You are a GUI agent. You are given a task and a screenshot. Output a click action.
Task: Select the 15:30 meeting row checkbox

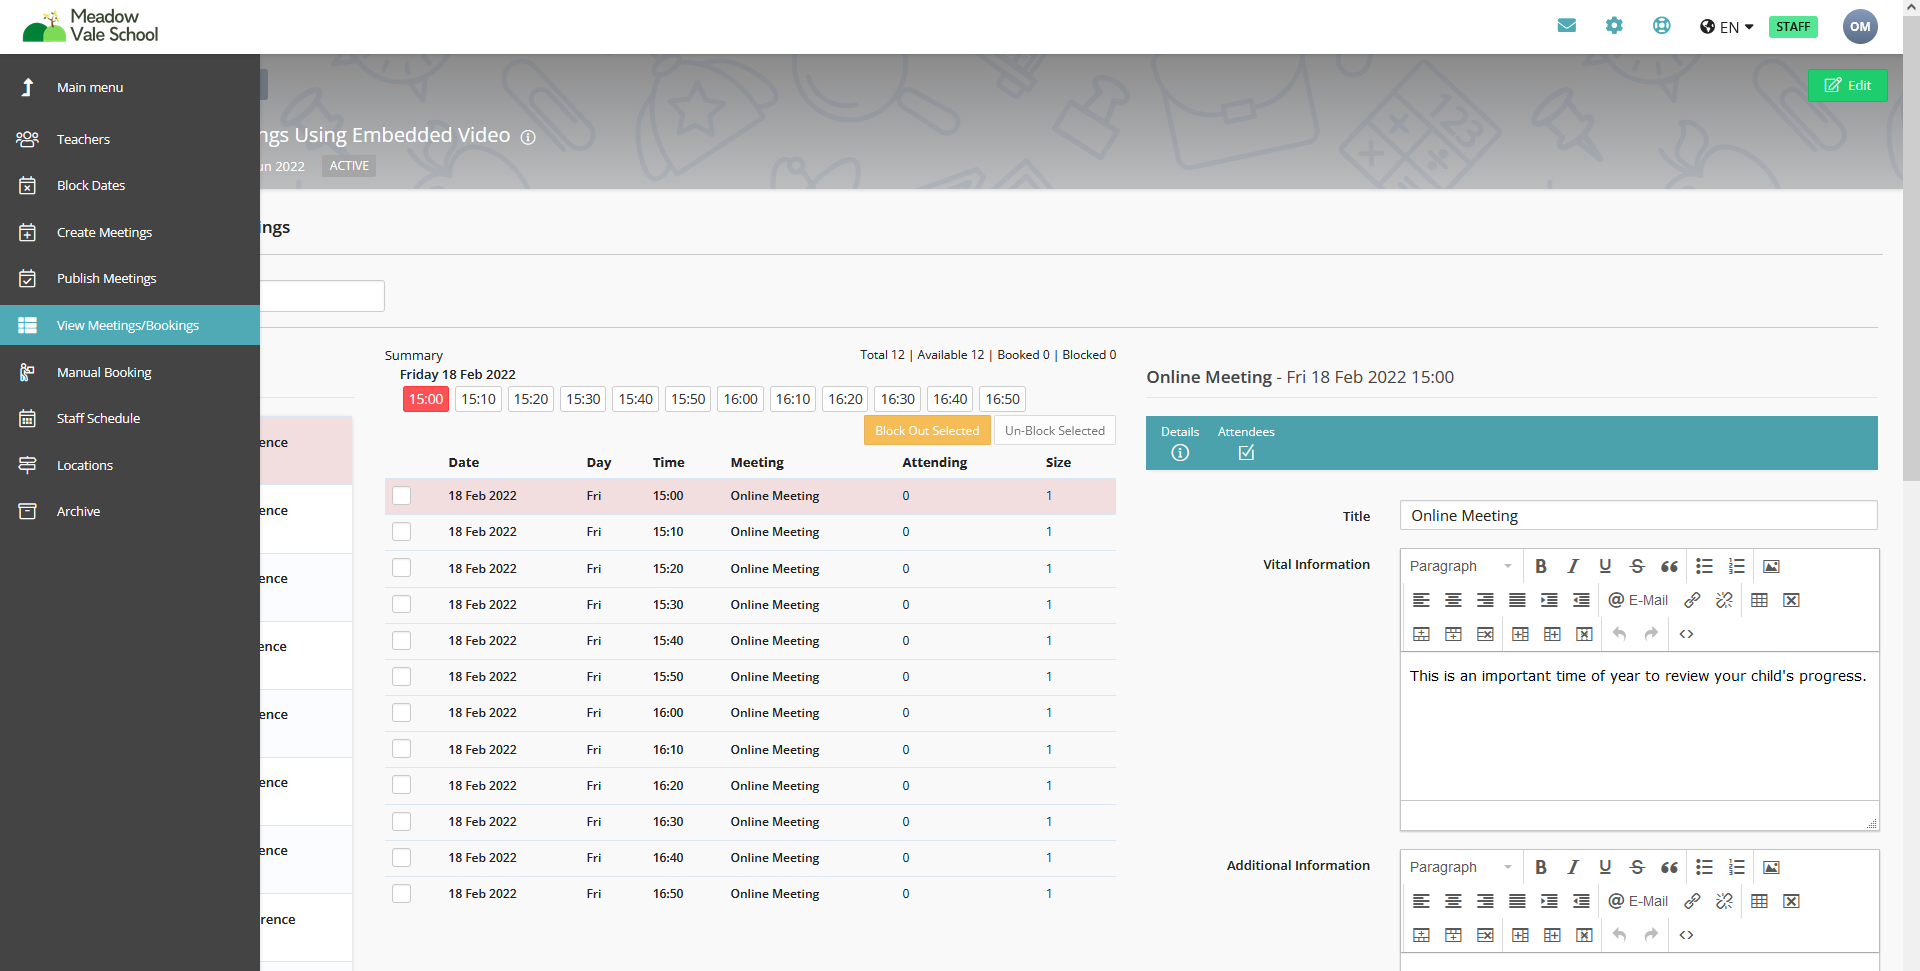402,605
